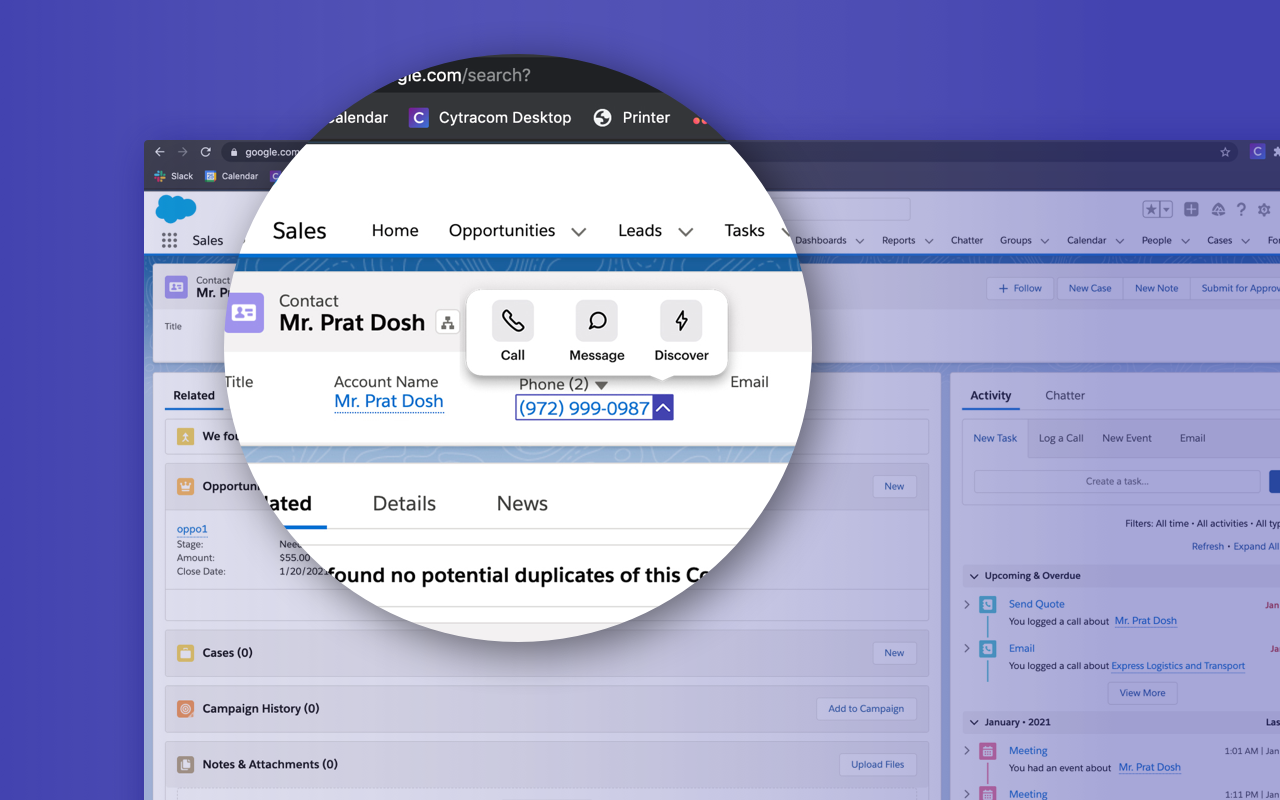
Task: Open the oppo1 opportunity link
Action: click(x=191, y=529)
